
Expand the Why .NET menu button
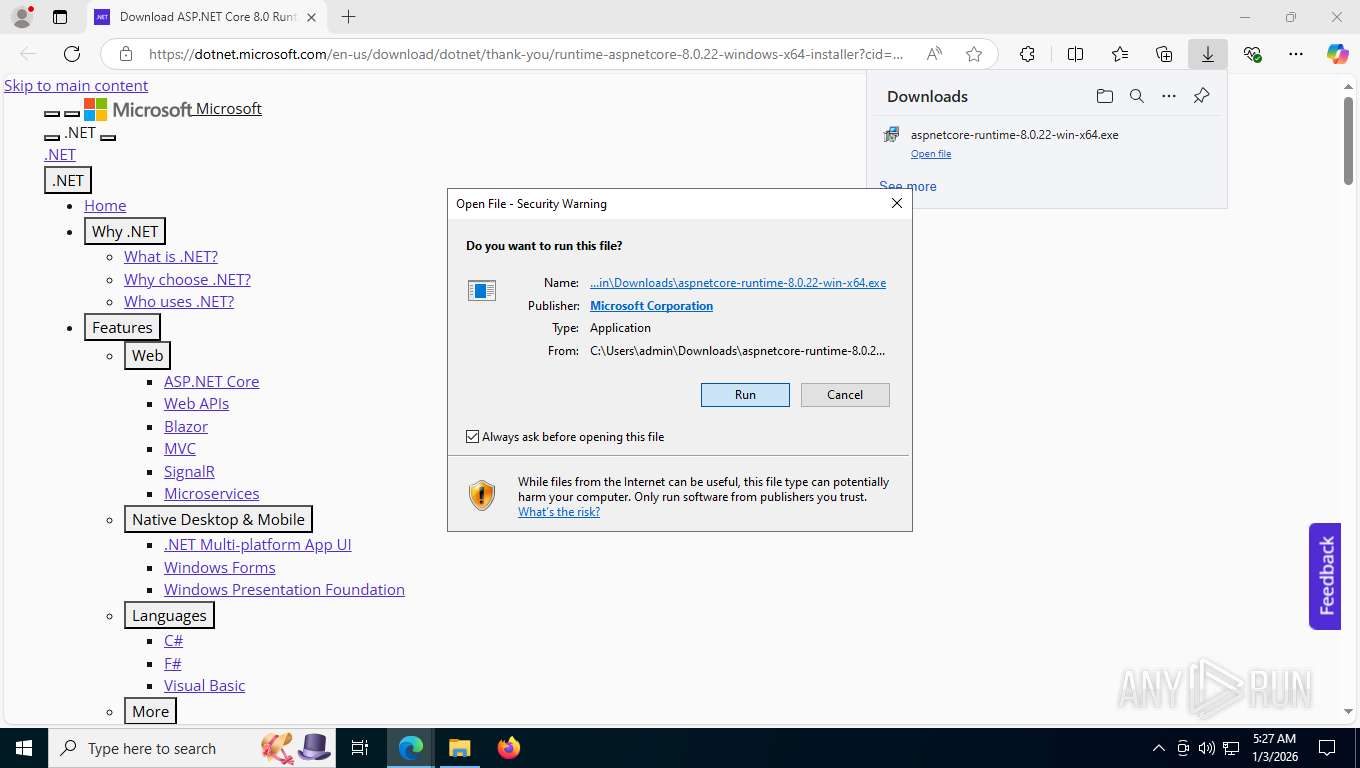click(x=125, y=231)
